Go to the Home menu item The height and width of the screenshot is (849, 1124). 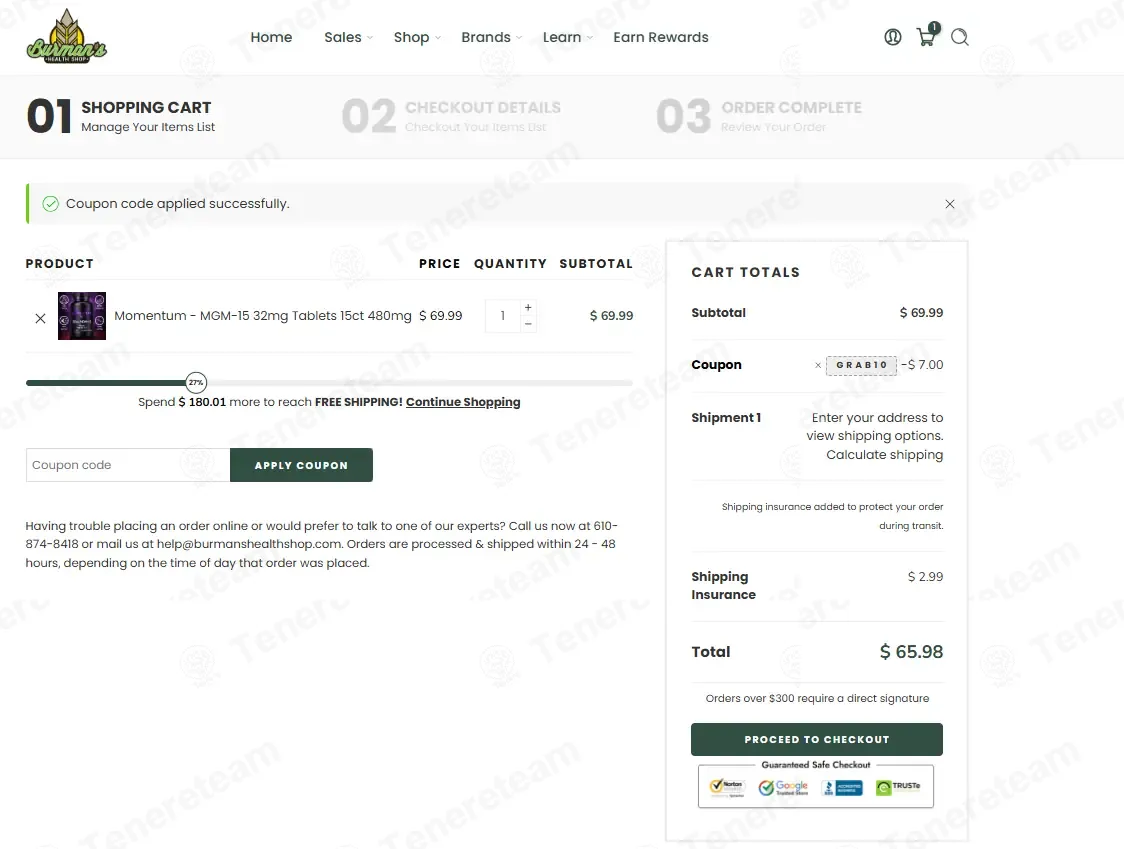[x=271, y=37]
